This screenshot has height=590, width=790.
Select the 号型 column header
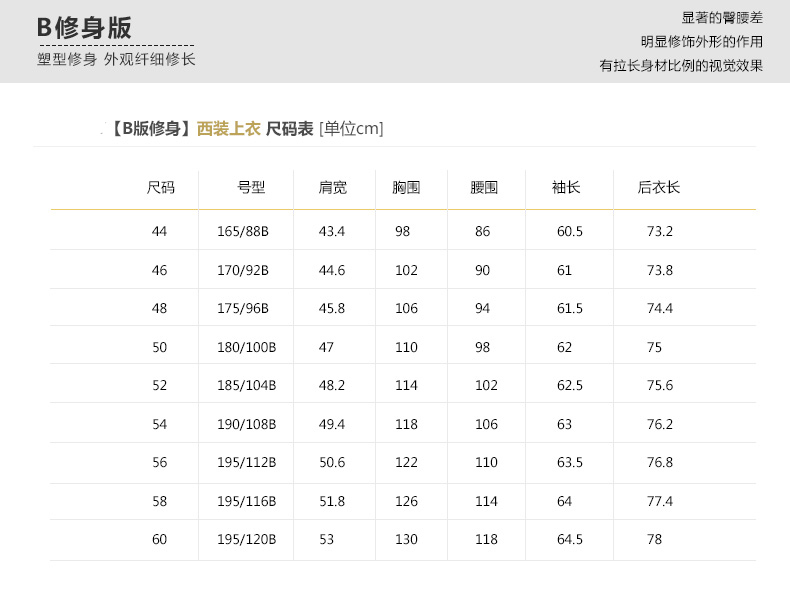coord(251,187)
